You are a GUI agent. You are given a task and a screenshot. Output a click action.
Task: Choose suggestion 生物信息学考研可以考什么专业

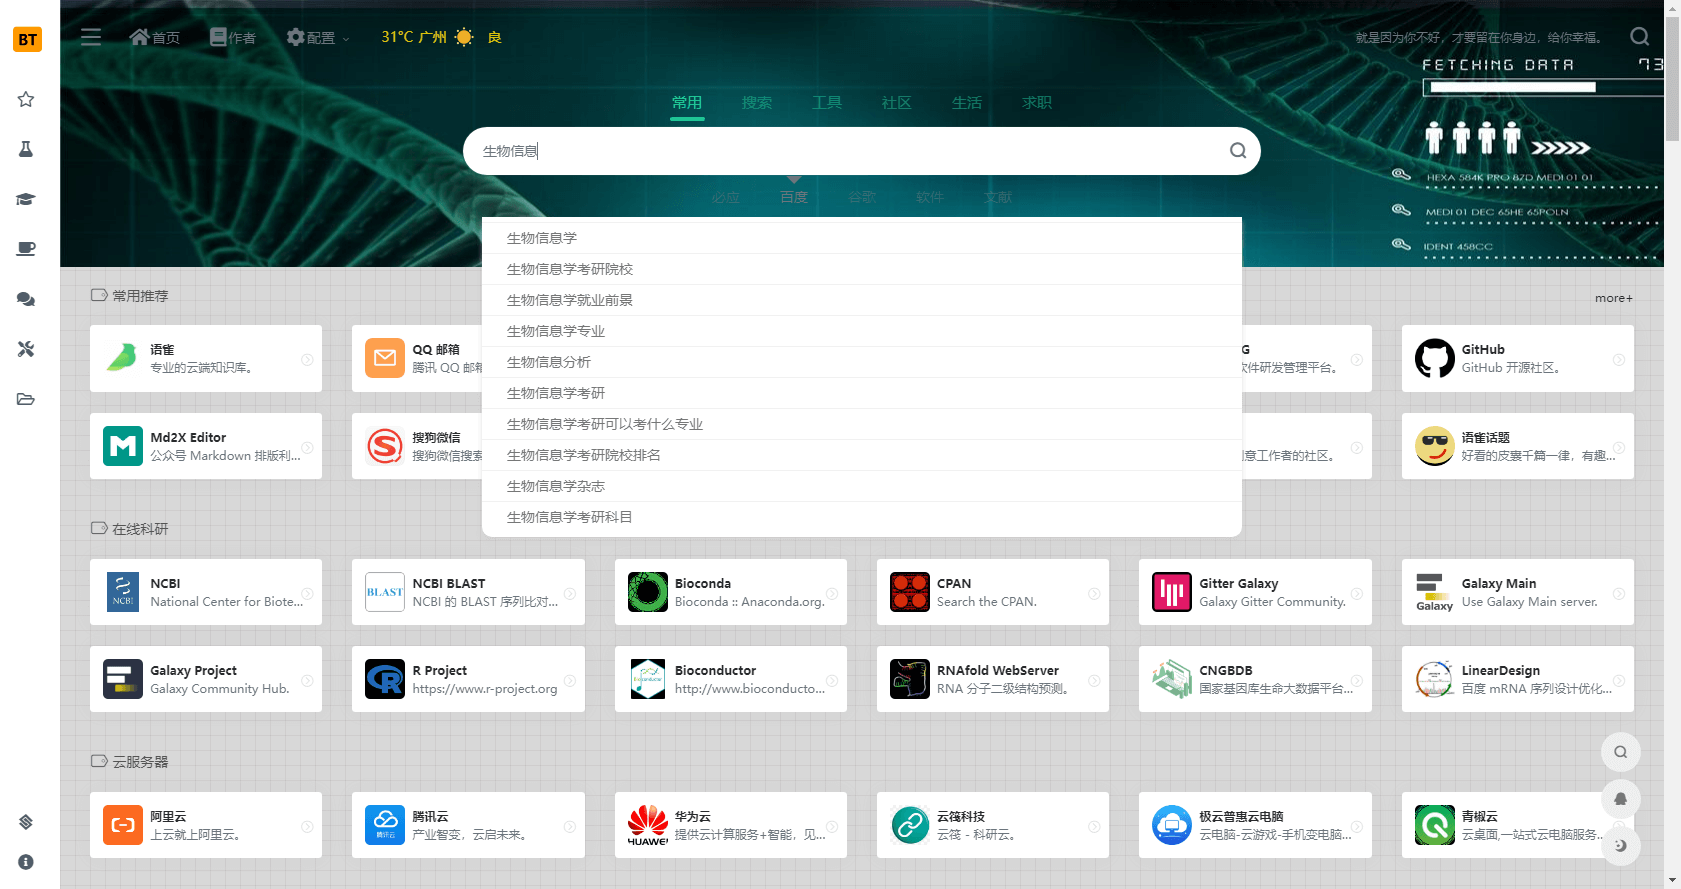click(x=862, y=424)
